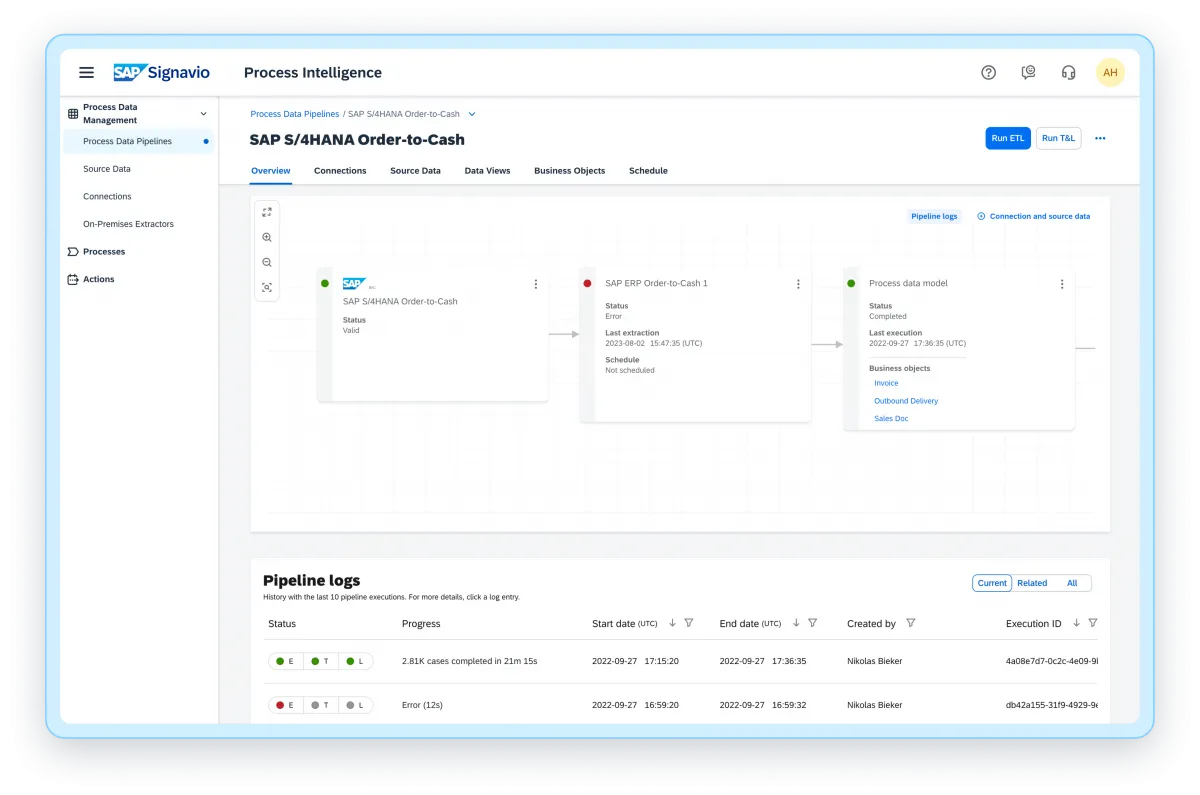Viewport: 1200px width, 795px height.
Task: Switch to the Data Views tab
Action: 487,171
